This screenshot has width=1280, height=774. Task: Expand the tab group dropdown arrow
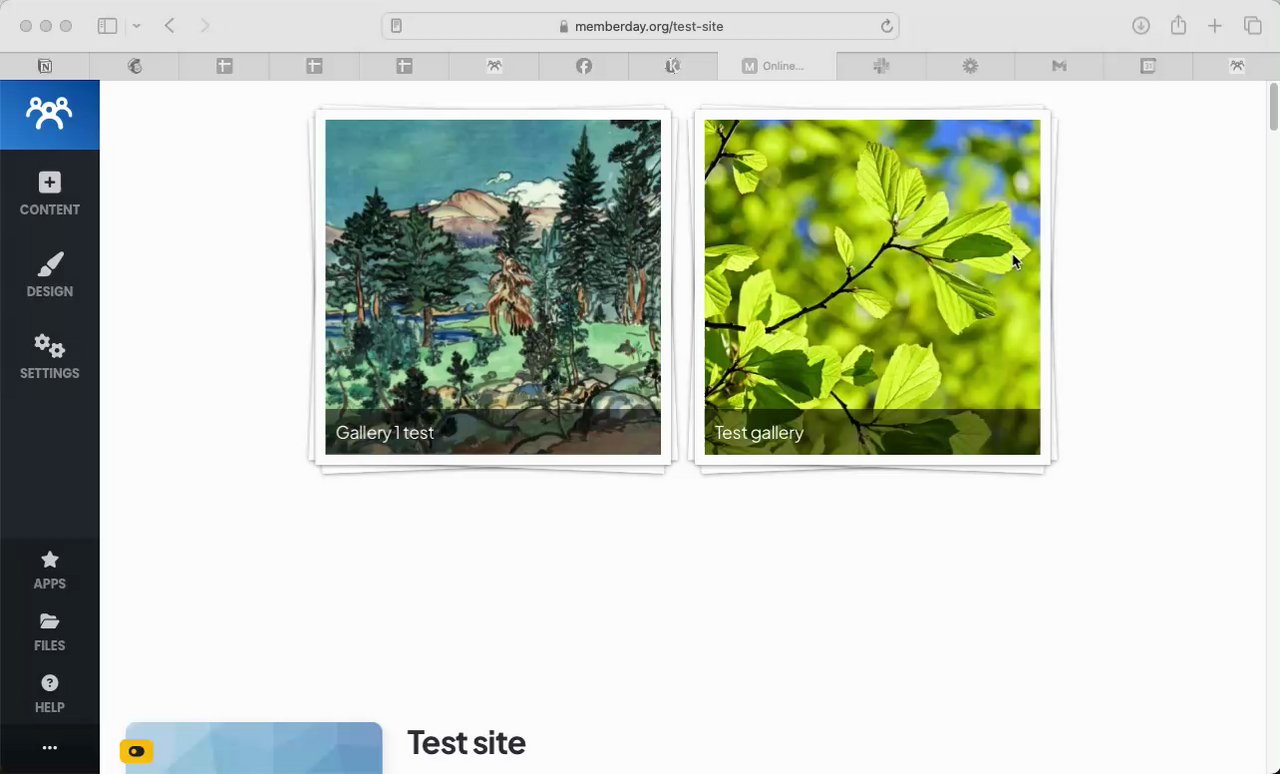136,26
